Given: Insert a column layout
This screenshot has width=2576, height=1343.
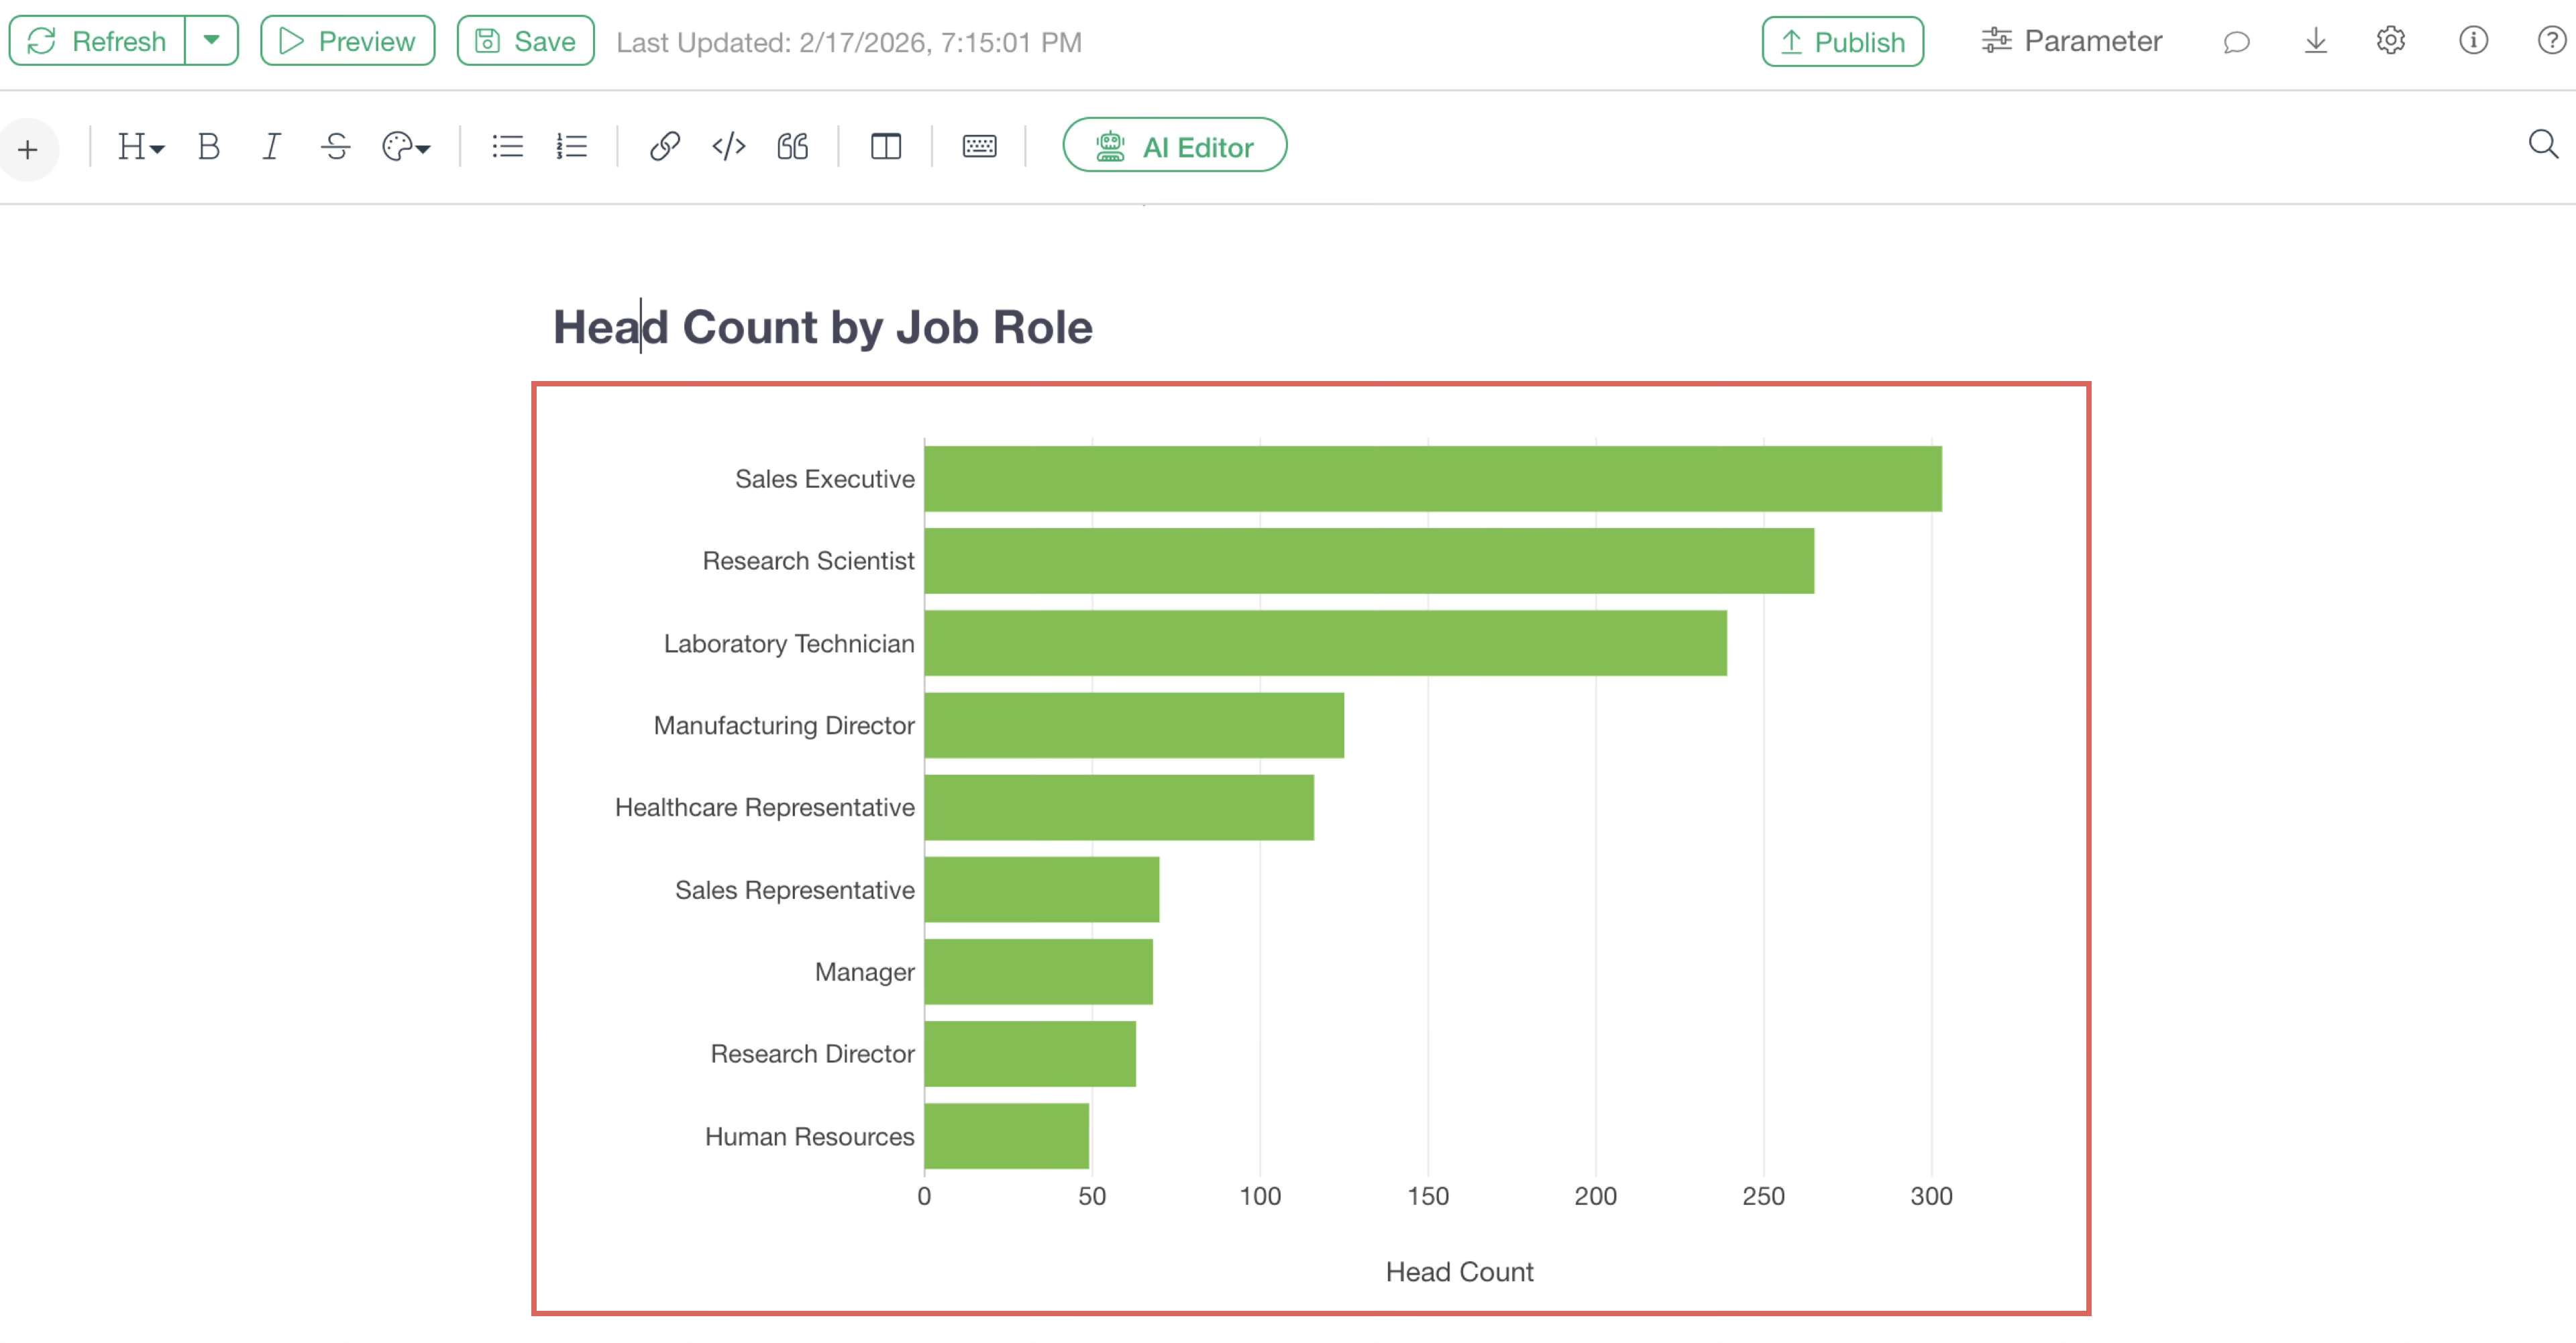Looking at the screenshot, I should point(885,147).
